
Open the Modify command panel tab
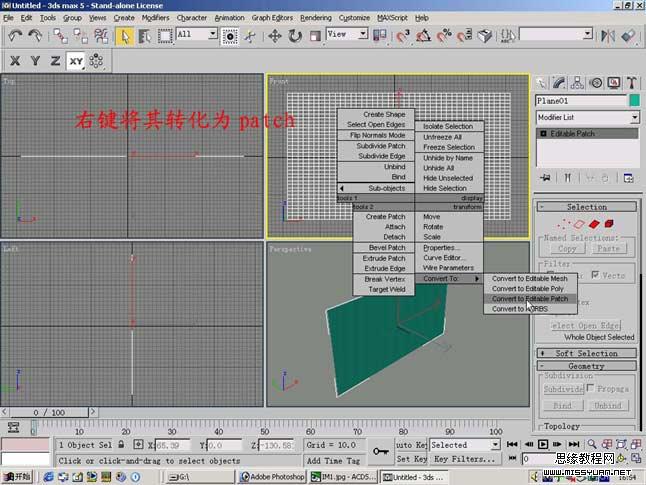coord(559,83)
